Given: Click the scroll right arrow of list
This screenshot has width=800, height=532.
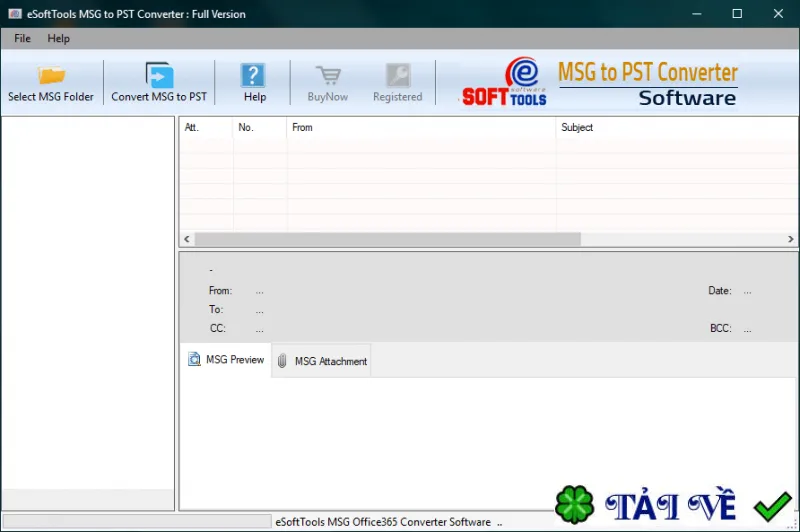Looking at the screenshot, I should click(790, 239).
